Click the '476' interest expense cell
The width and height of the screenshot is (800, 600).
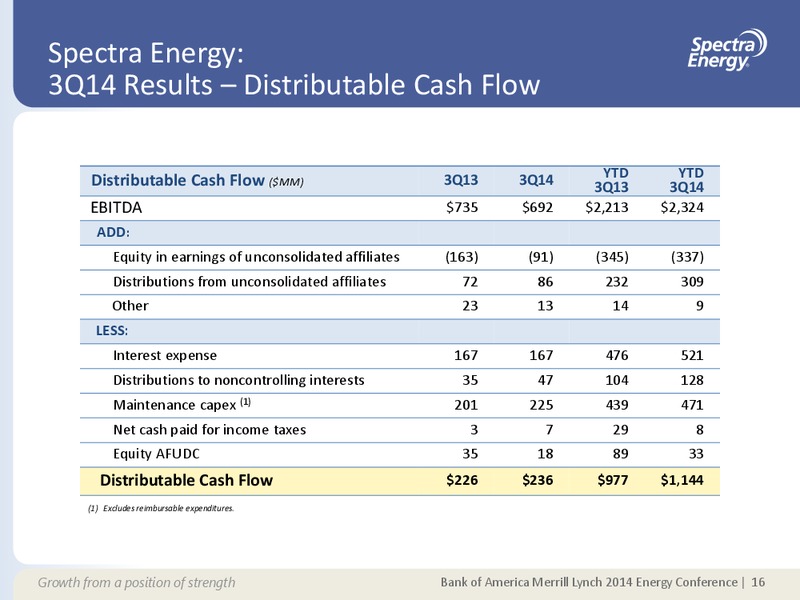[x=616, y=355]
